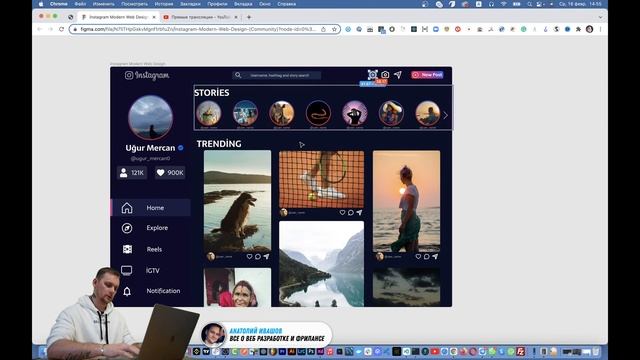Click the IGTV television icon
Viewport: 640px width, 360px height.
click(127, 270)
